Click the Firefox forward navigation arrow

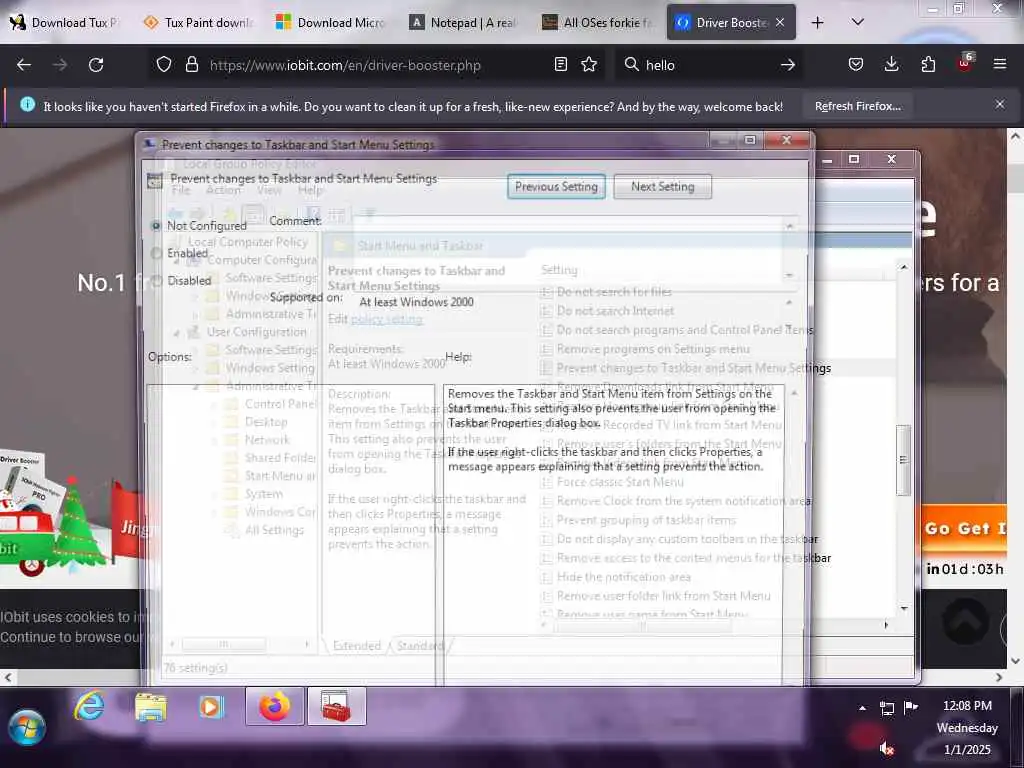point(60,65)
